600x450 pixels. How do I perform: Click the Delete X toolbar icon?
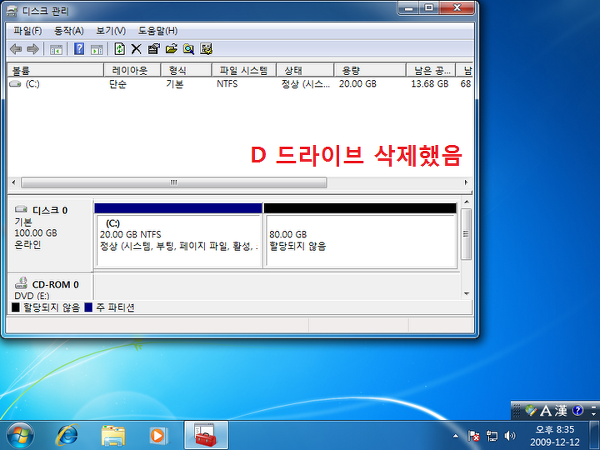(136, 49)
